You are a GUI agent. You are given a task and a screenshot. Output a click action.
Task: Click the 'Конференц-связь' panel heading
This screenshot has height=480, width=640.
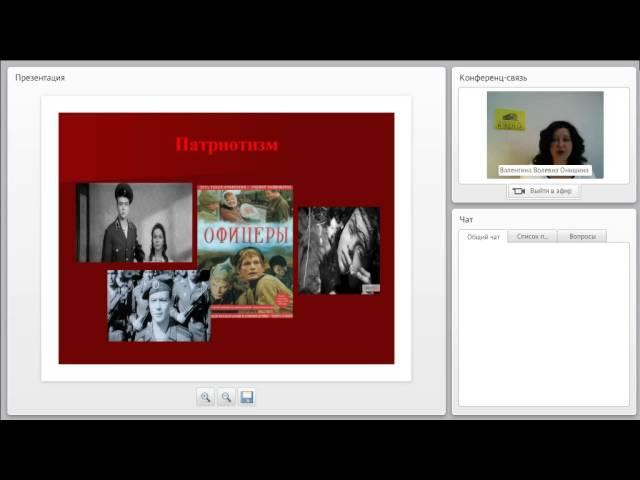pyautogui.click(x=493, y=78)
